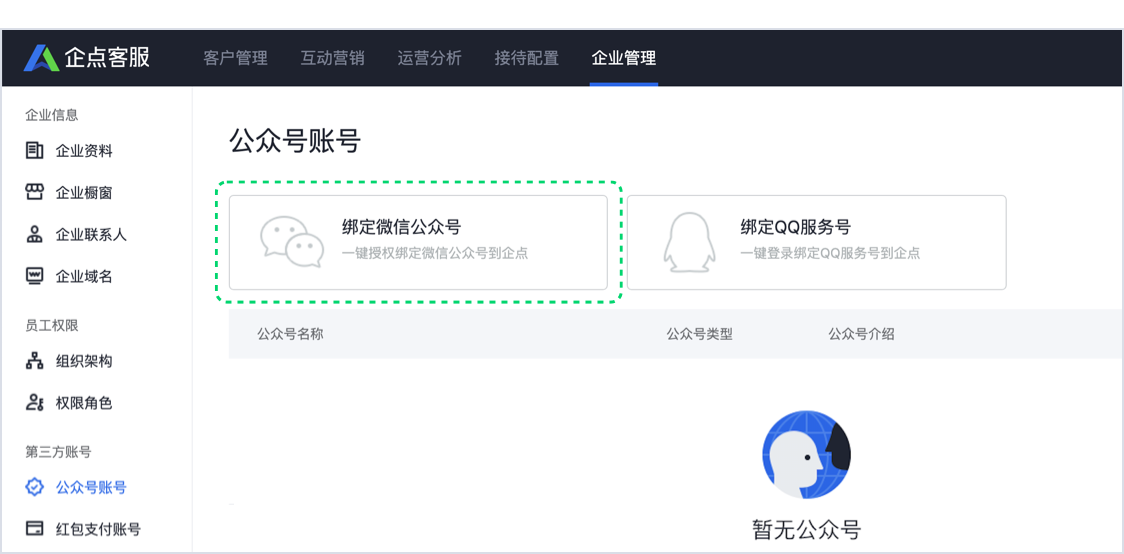This screenshot has height=554, width=1124.
Task: Click the 权限角色 user-key icon
Action: (34, 403)
